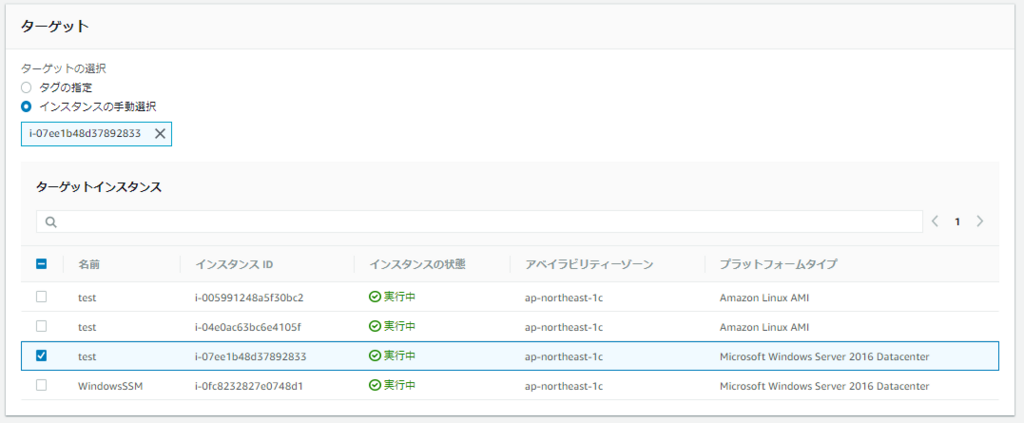Viewport: 1024px width, 423px height.
Task: Remove the selected instance tag i-07ee1b48d37892833
Action: pos(160,134)
